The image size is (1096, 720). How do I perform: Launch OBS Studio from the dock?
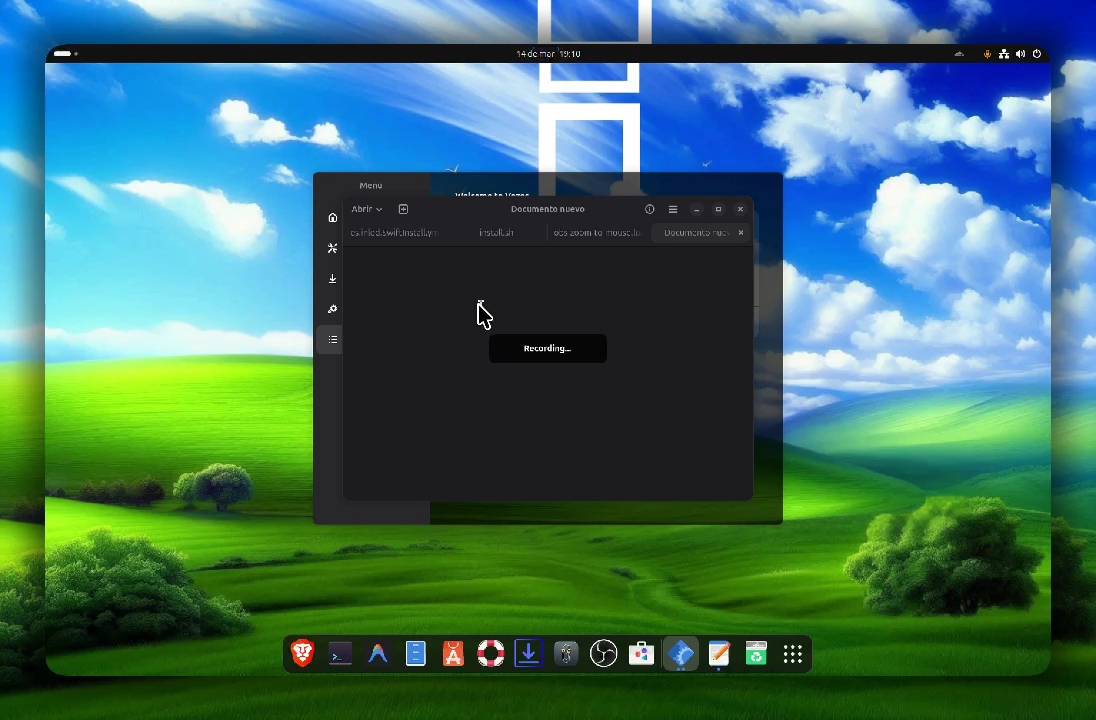[x=604, y=654]
